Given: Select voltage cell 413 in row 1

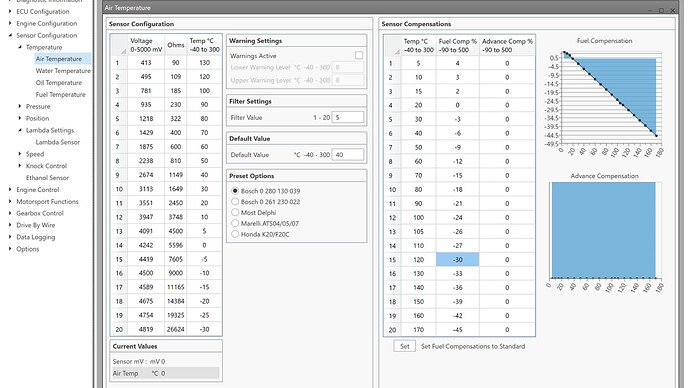Looking at the screenshot, I should [x=146, y=63].
